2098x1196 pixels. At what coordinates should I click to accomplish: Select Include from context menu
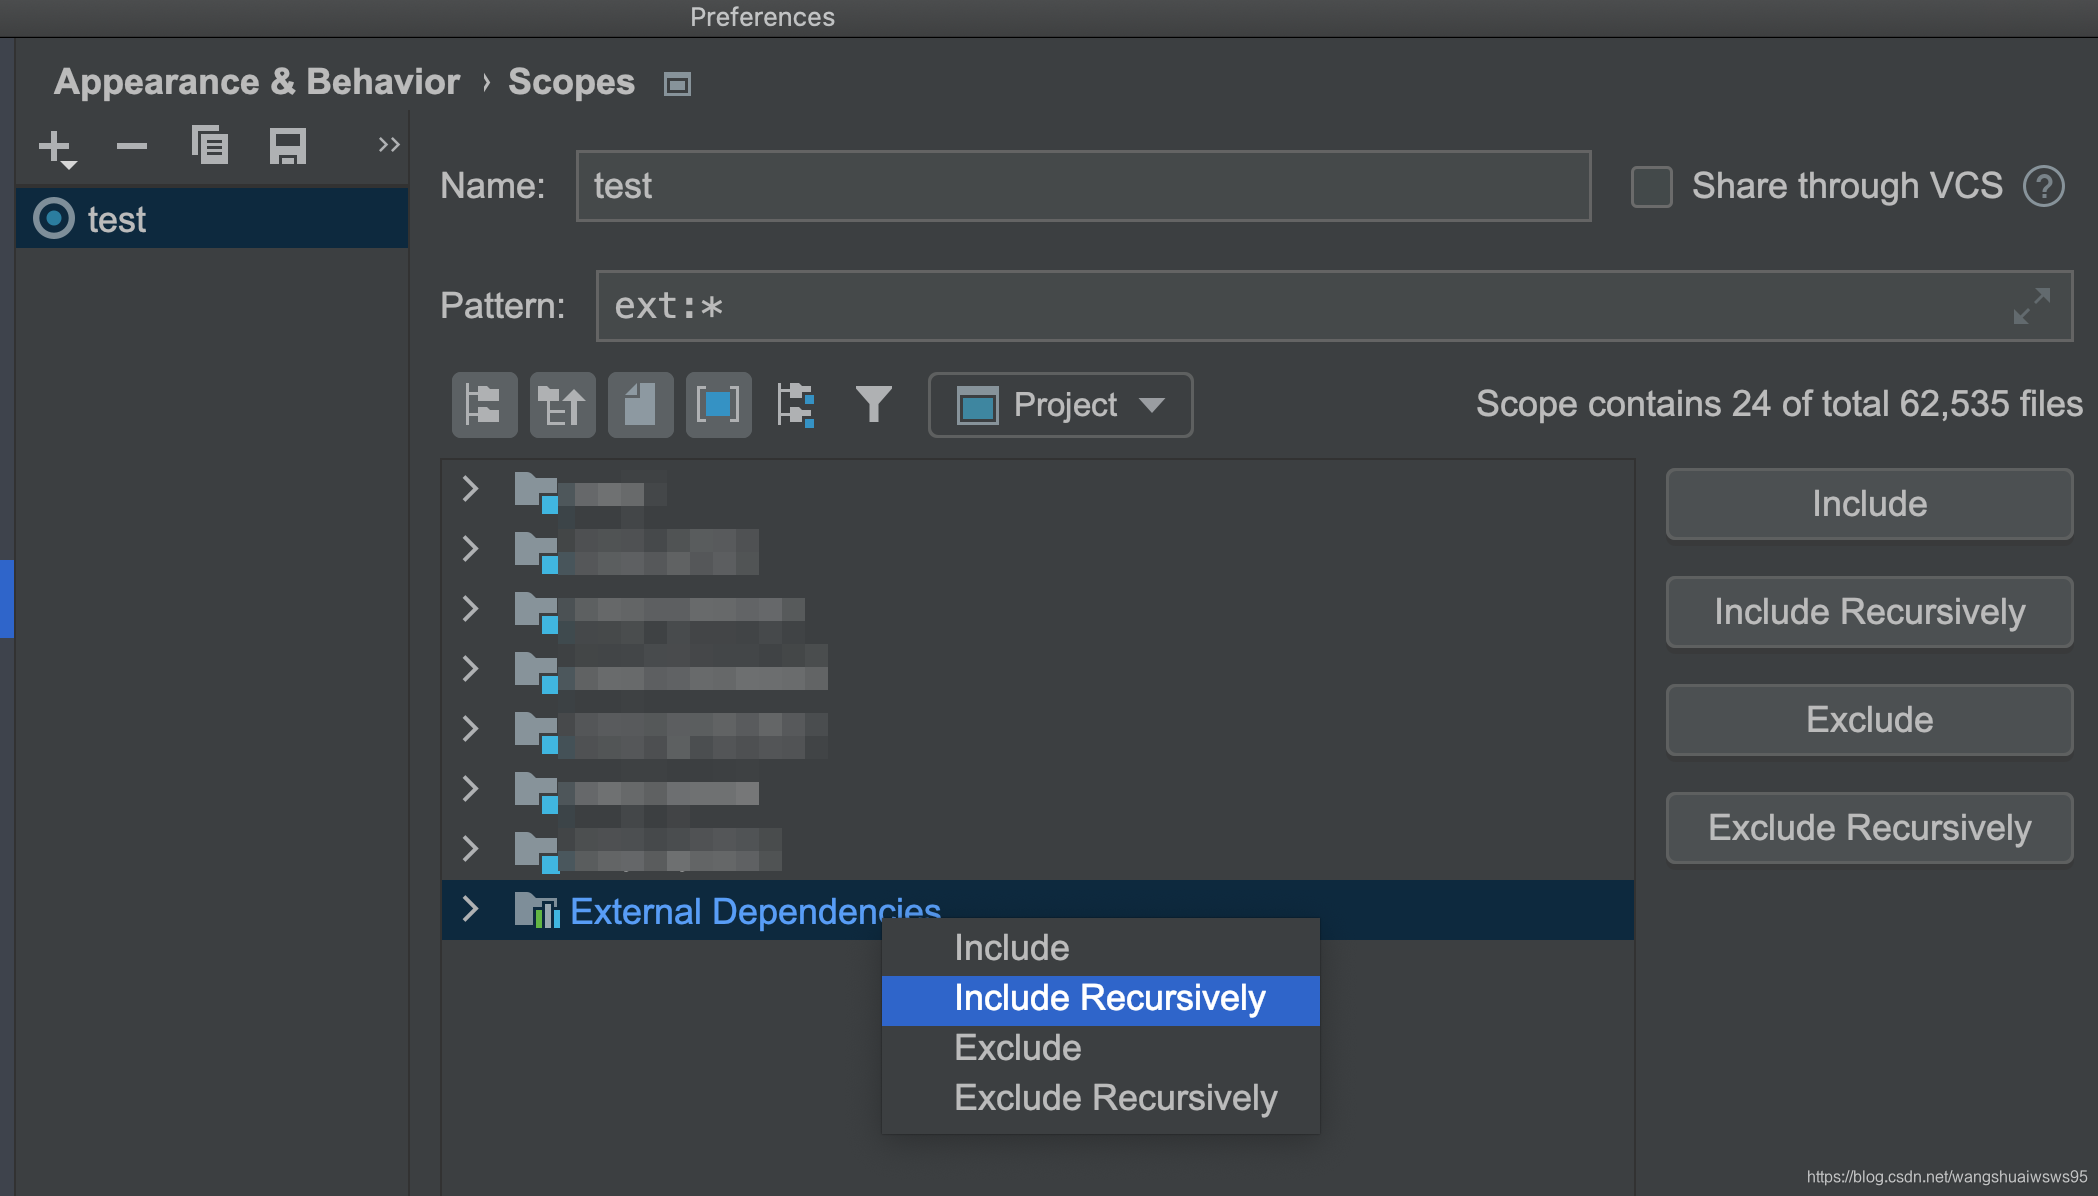pyautogui.click(x=1010, y=947)
